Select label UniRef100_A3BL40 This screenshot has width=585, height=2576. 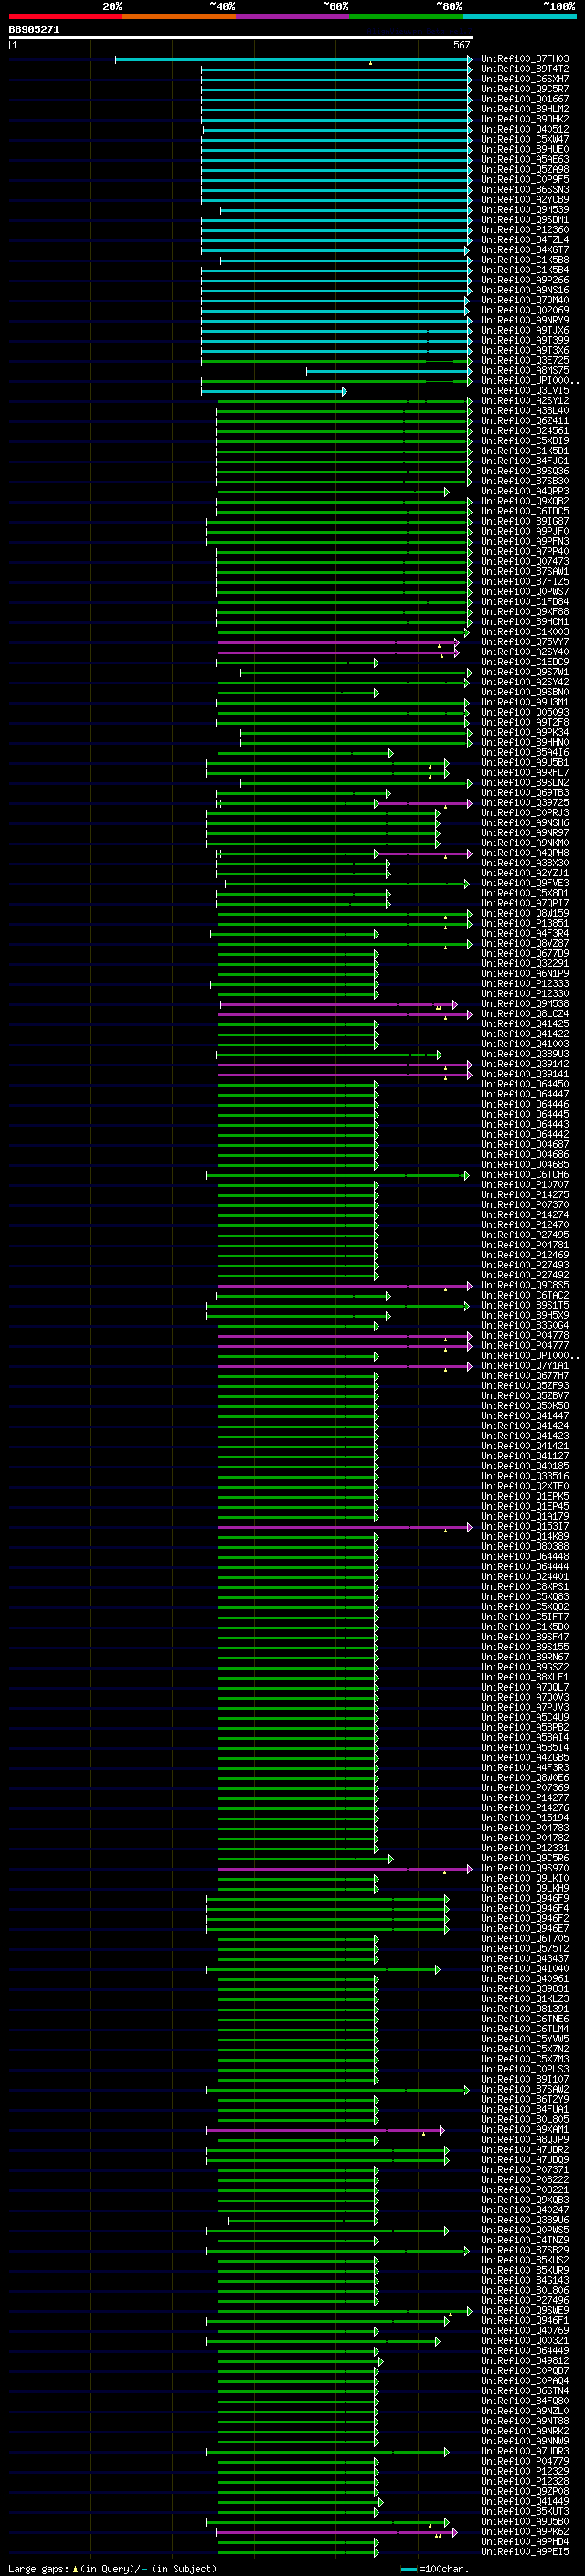point(525,411)
